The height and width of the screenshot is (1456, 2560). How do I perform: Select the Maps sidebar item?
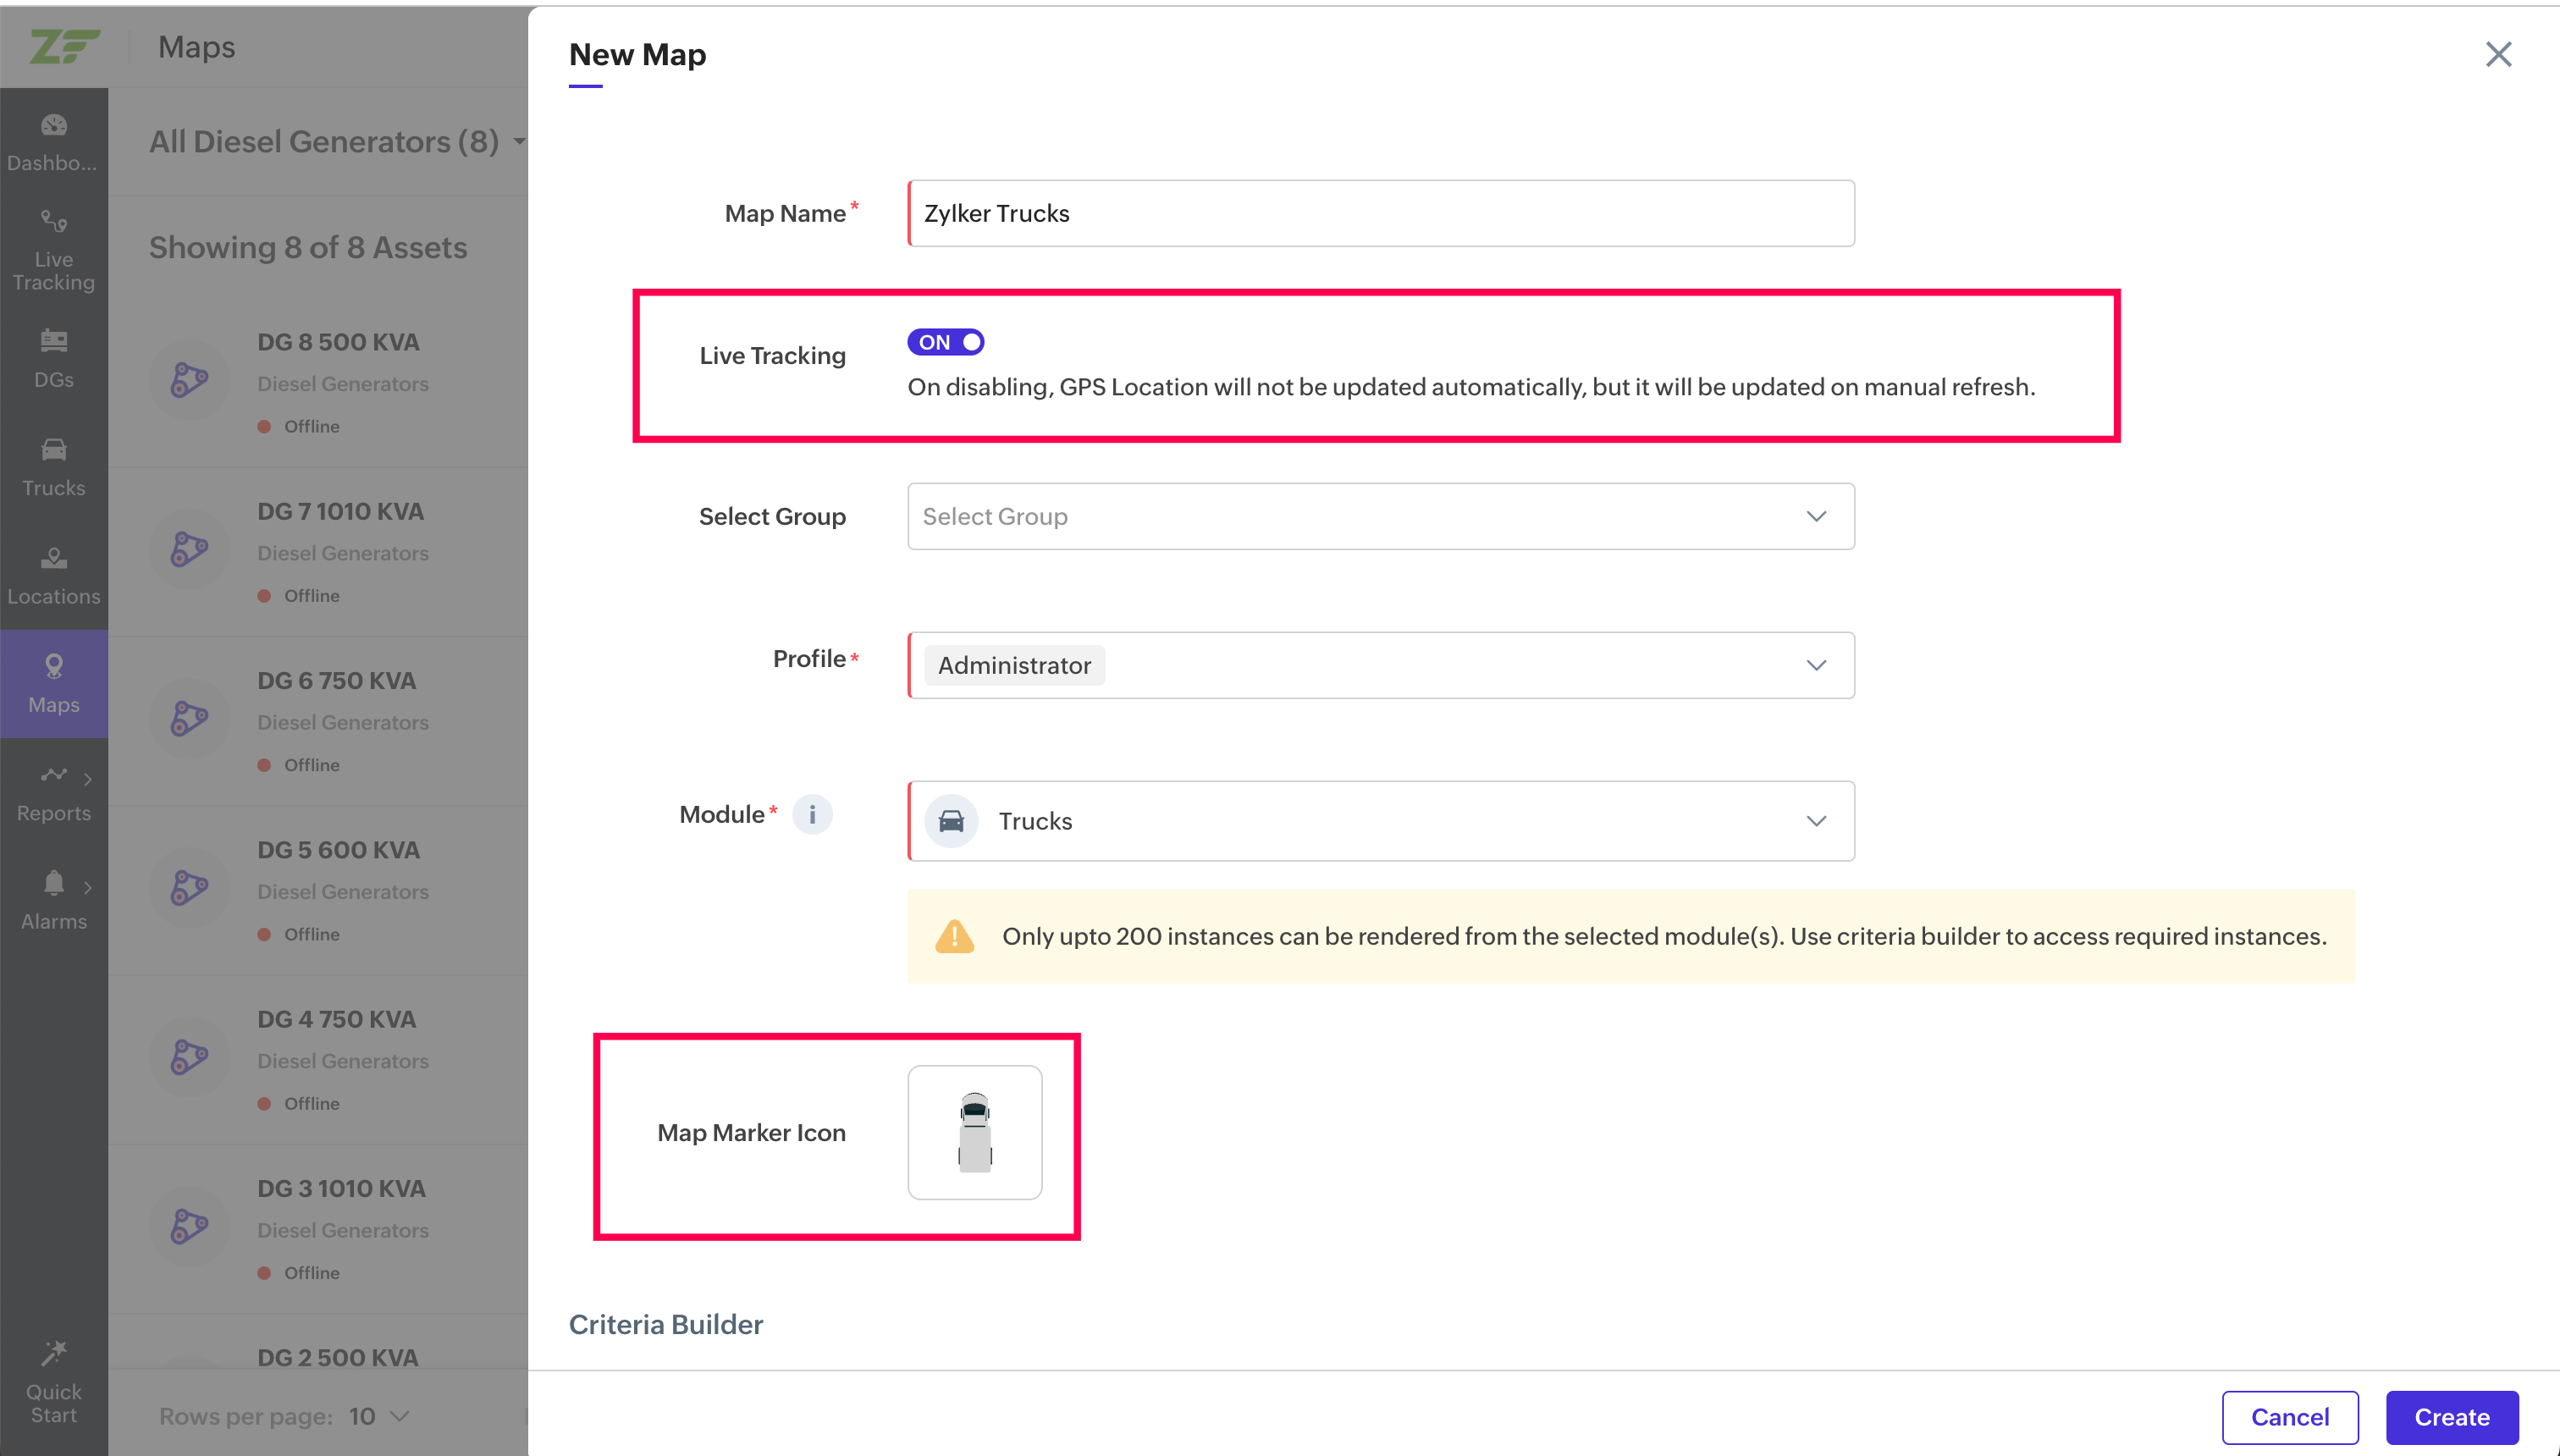(54, 684)
